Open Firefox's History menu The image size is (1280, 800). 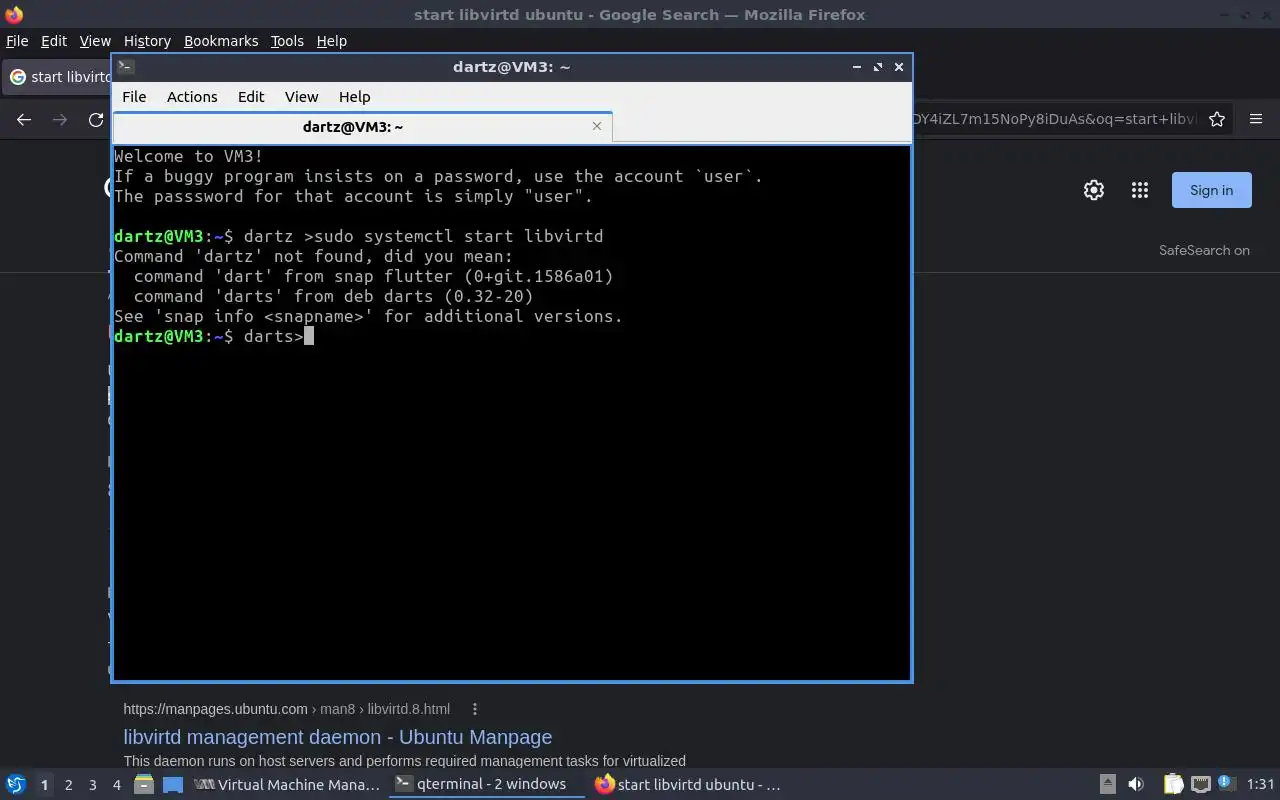pos(147,41)
